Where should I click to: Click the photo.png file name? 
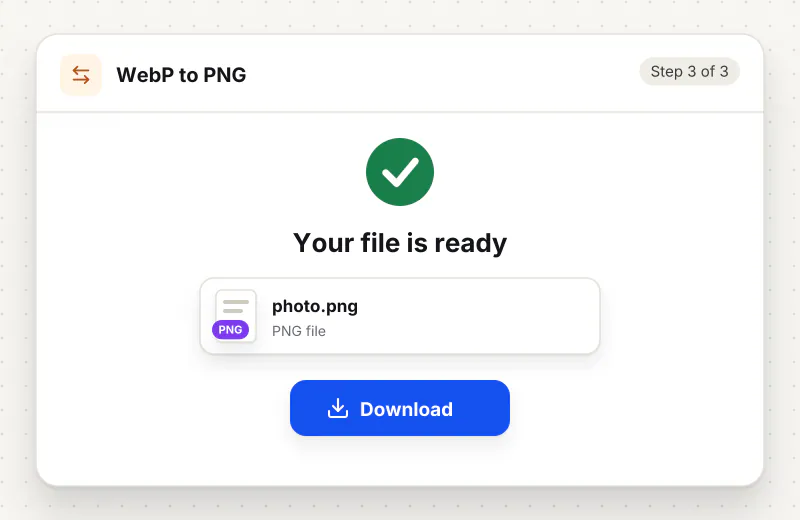(x=315, y=306)
